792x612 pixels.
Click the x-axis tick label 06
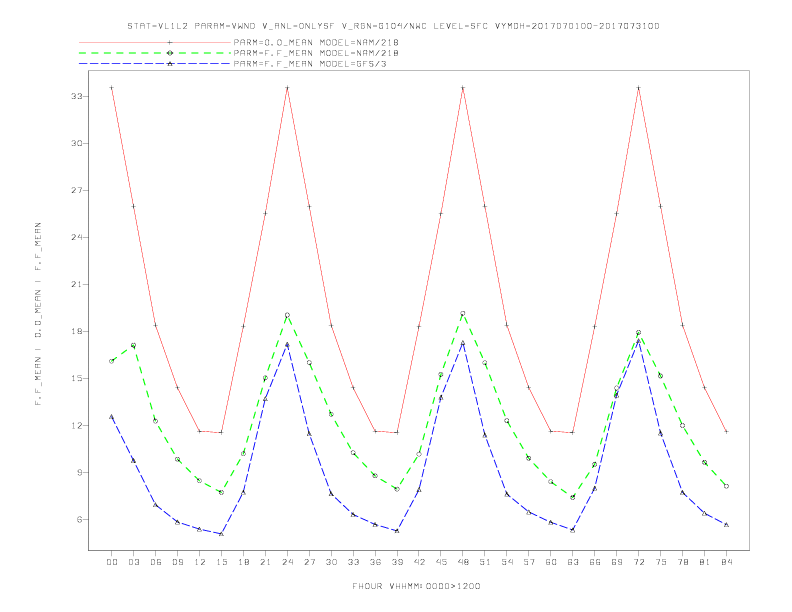tap(156, 562)
